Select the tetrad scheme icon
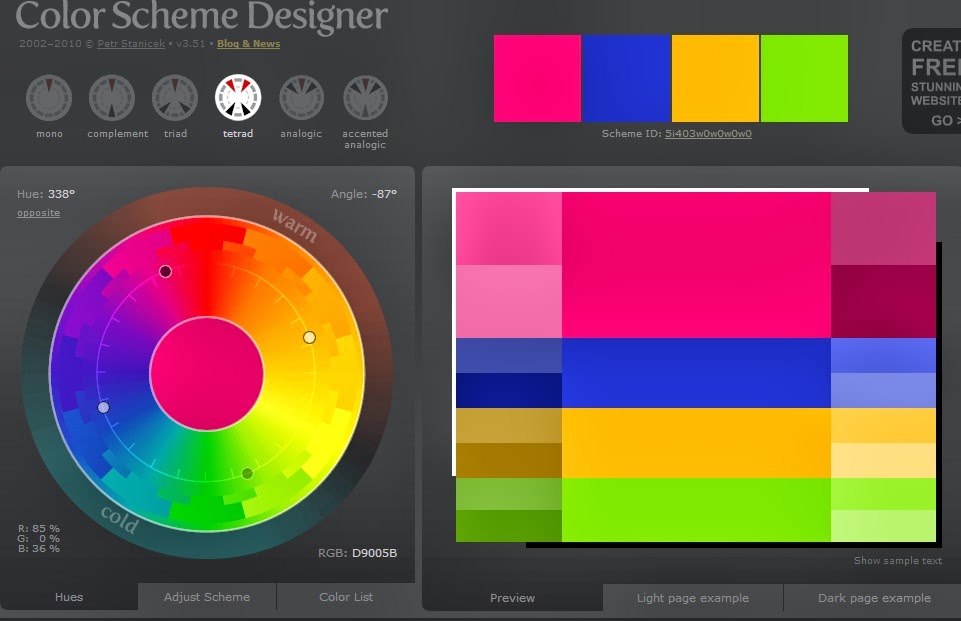961x621 pixels. (x=237, y=97)
